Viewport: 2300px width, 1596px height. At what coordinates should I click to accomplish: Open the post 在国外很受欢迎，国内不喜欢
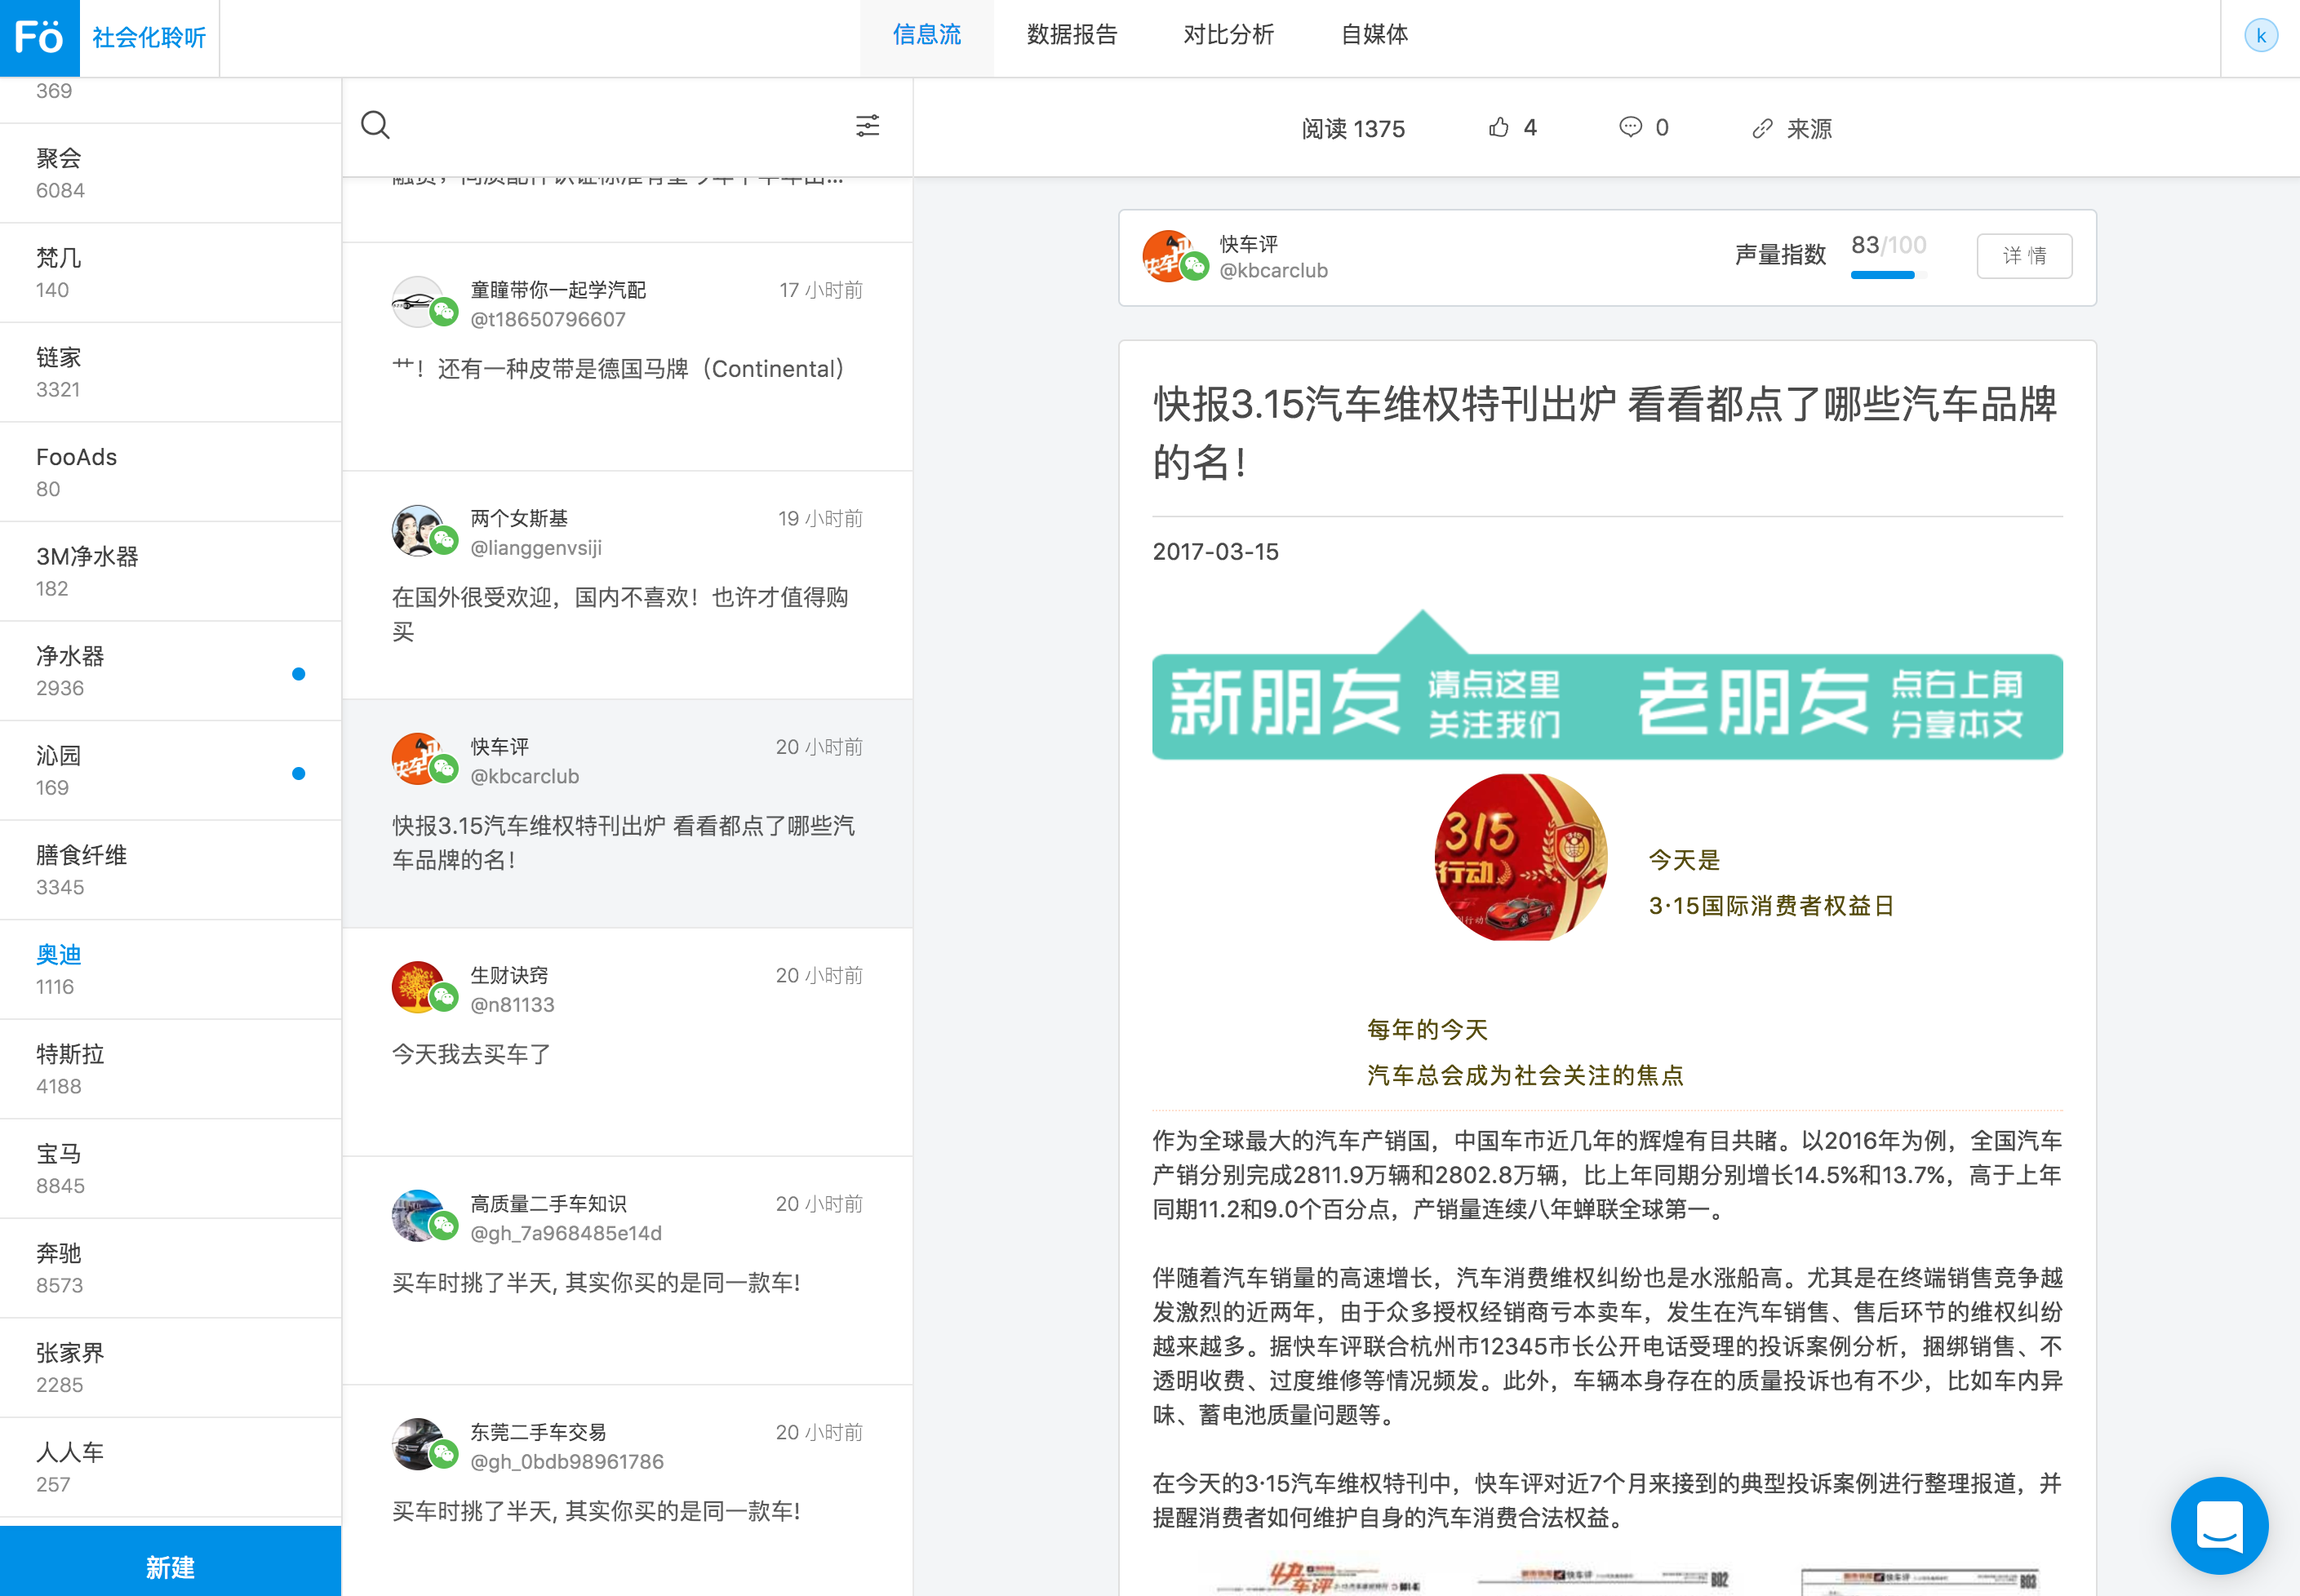(x=627, y=585)
